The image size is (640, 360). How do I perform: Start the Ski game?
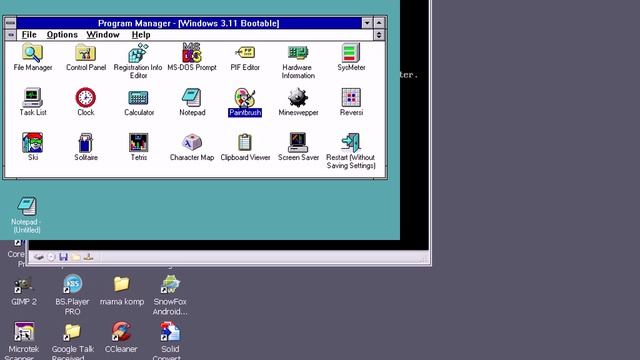[x=33, y=147]
